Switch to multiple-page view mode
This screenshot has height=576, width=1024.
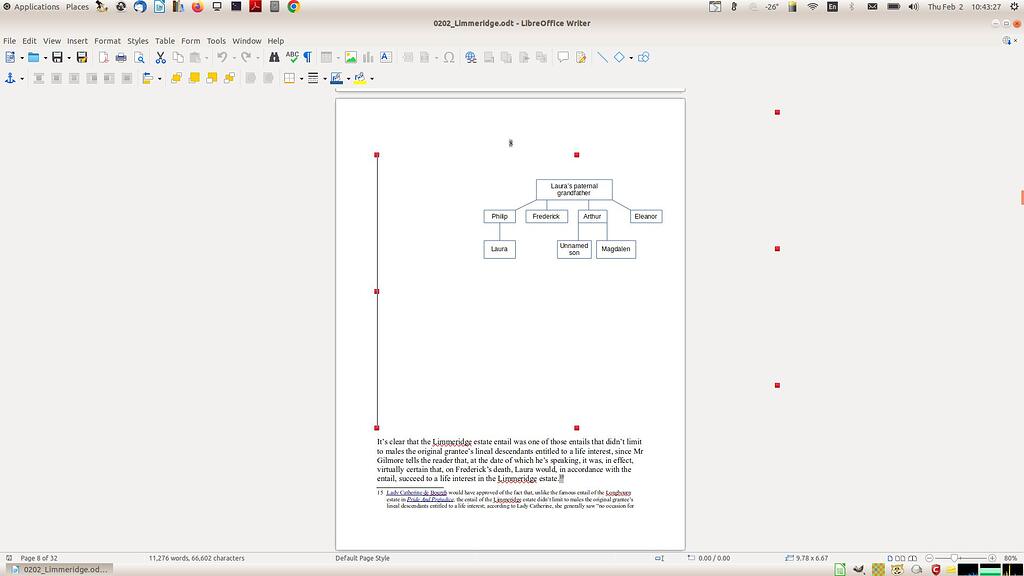(899, 558)
